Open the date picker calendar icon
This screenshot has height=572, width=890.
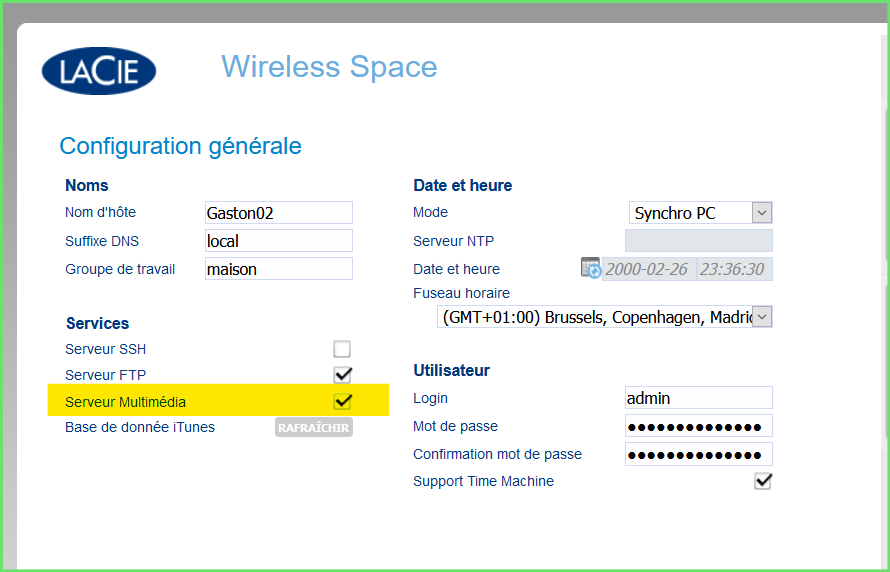591,268
